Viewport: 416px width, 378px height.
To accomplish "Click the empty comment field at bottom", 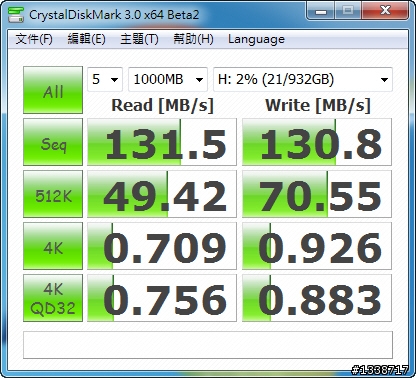I will click(208, 345).
